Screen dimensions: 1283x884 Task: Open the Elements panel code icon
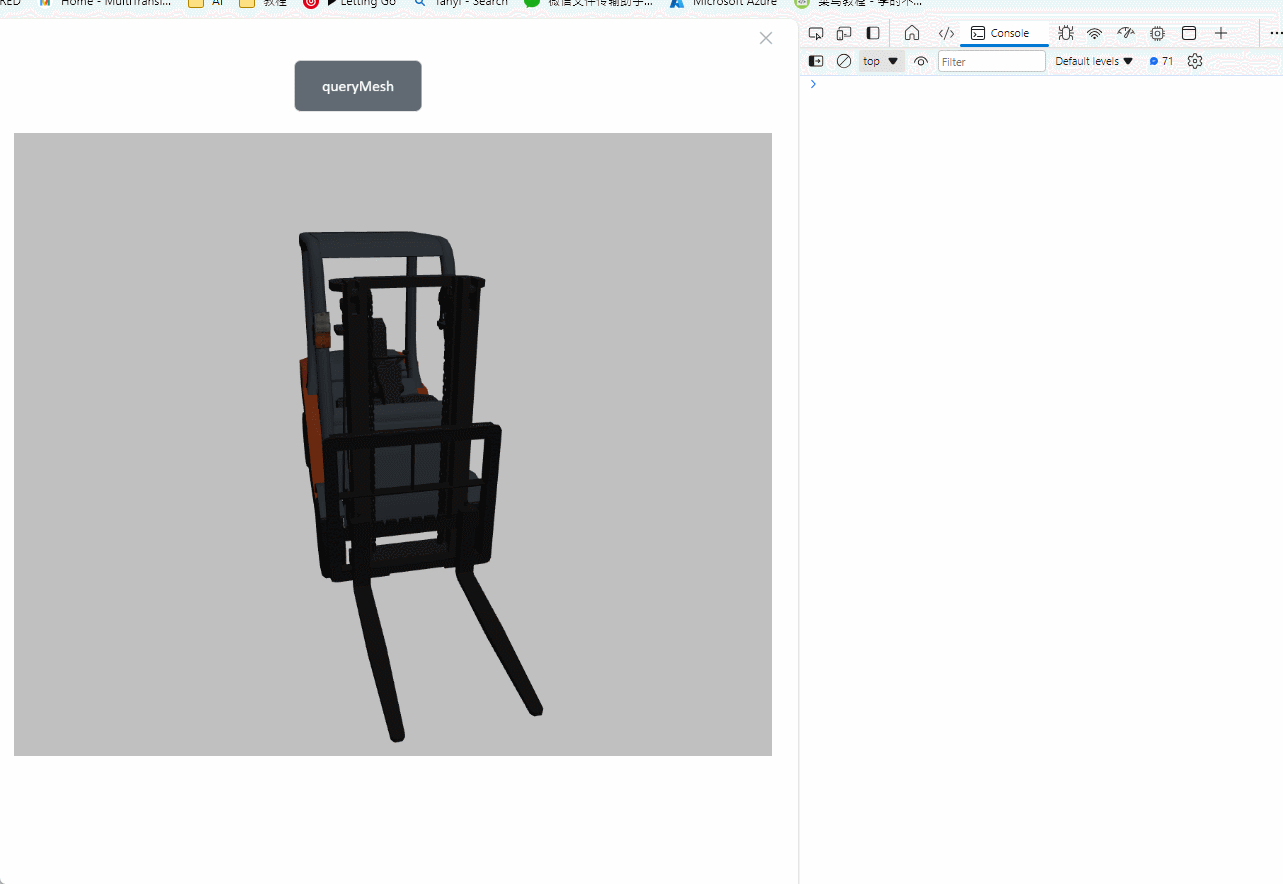[x=946, y=33]
